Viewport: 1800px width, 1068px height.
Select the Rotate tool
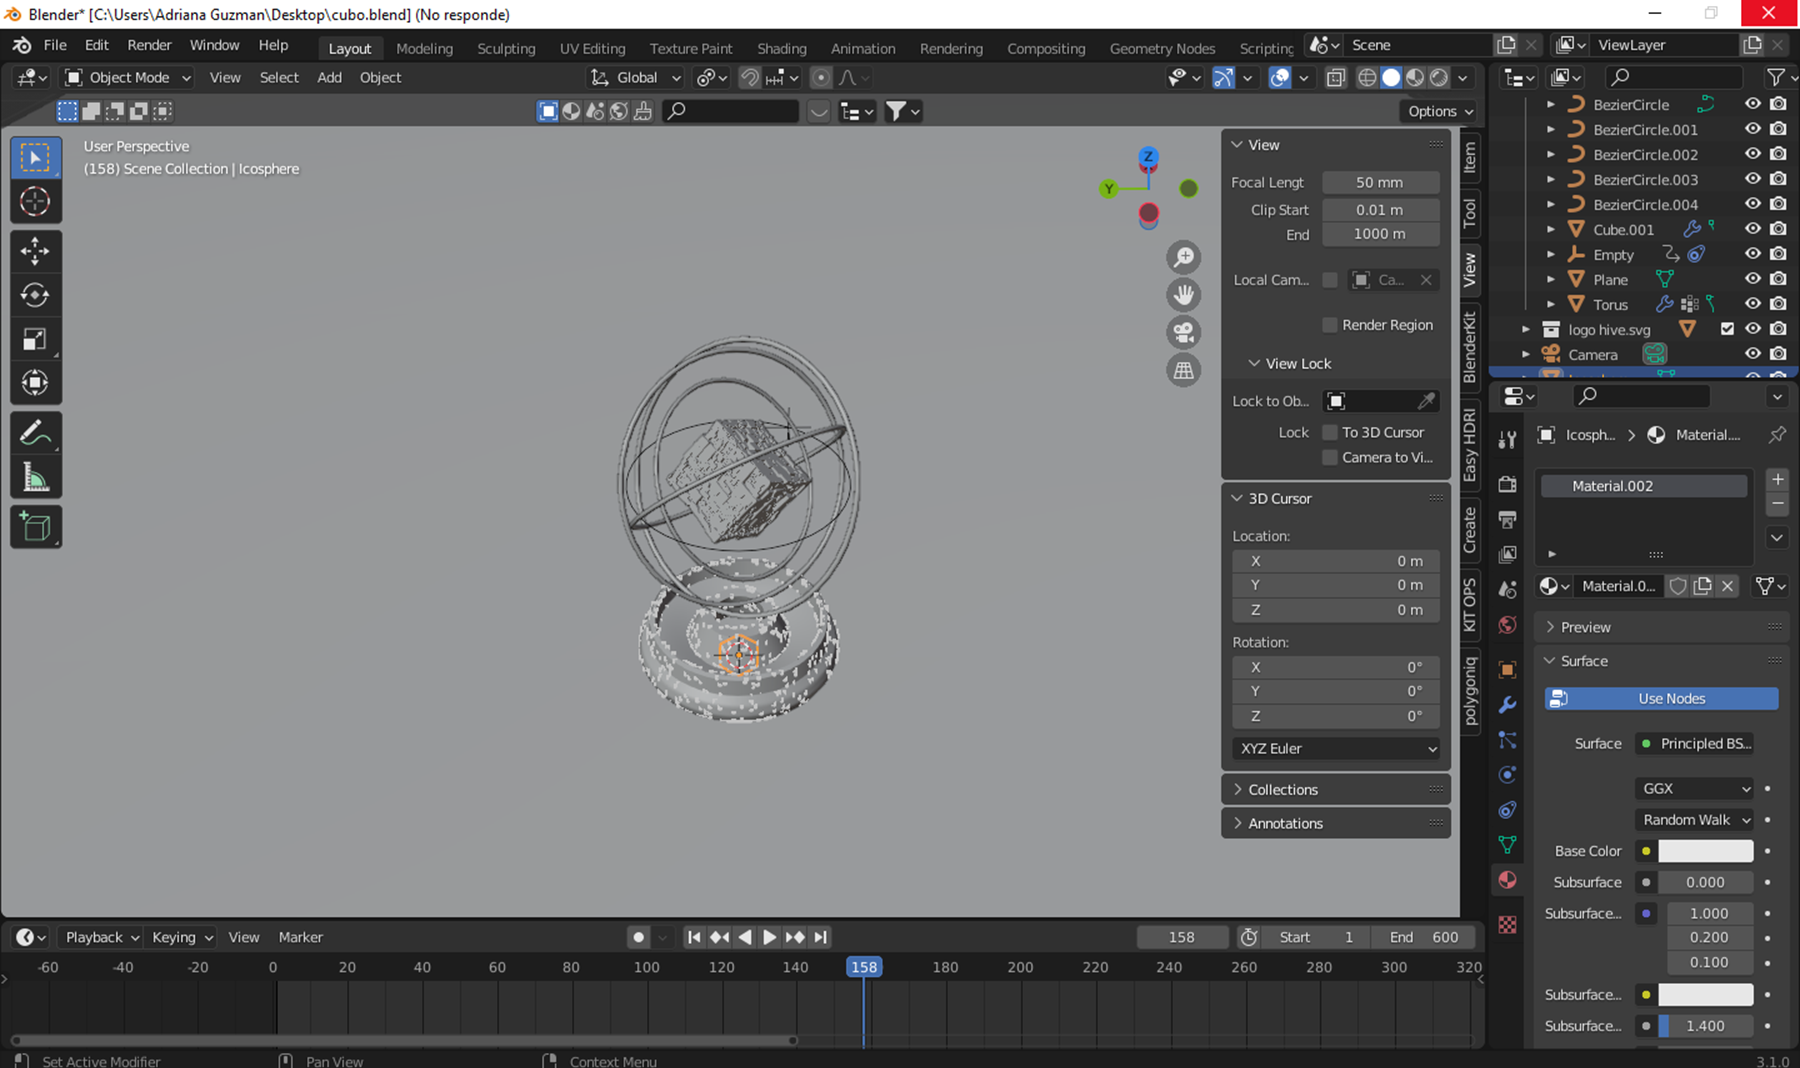(x=35, y=295)
